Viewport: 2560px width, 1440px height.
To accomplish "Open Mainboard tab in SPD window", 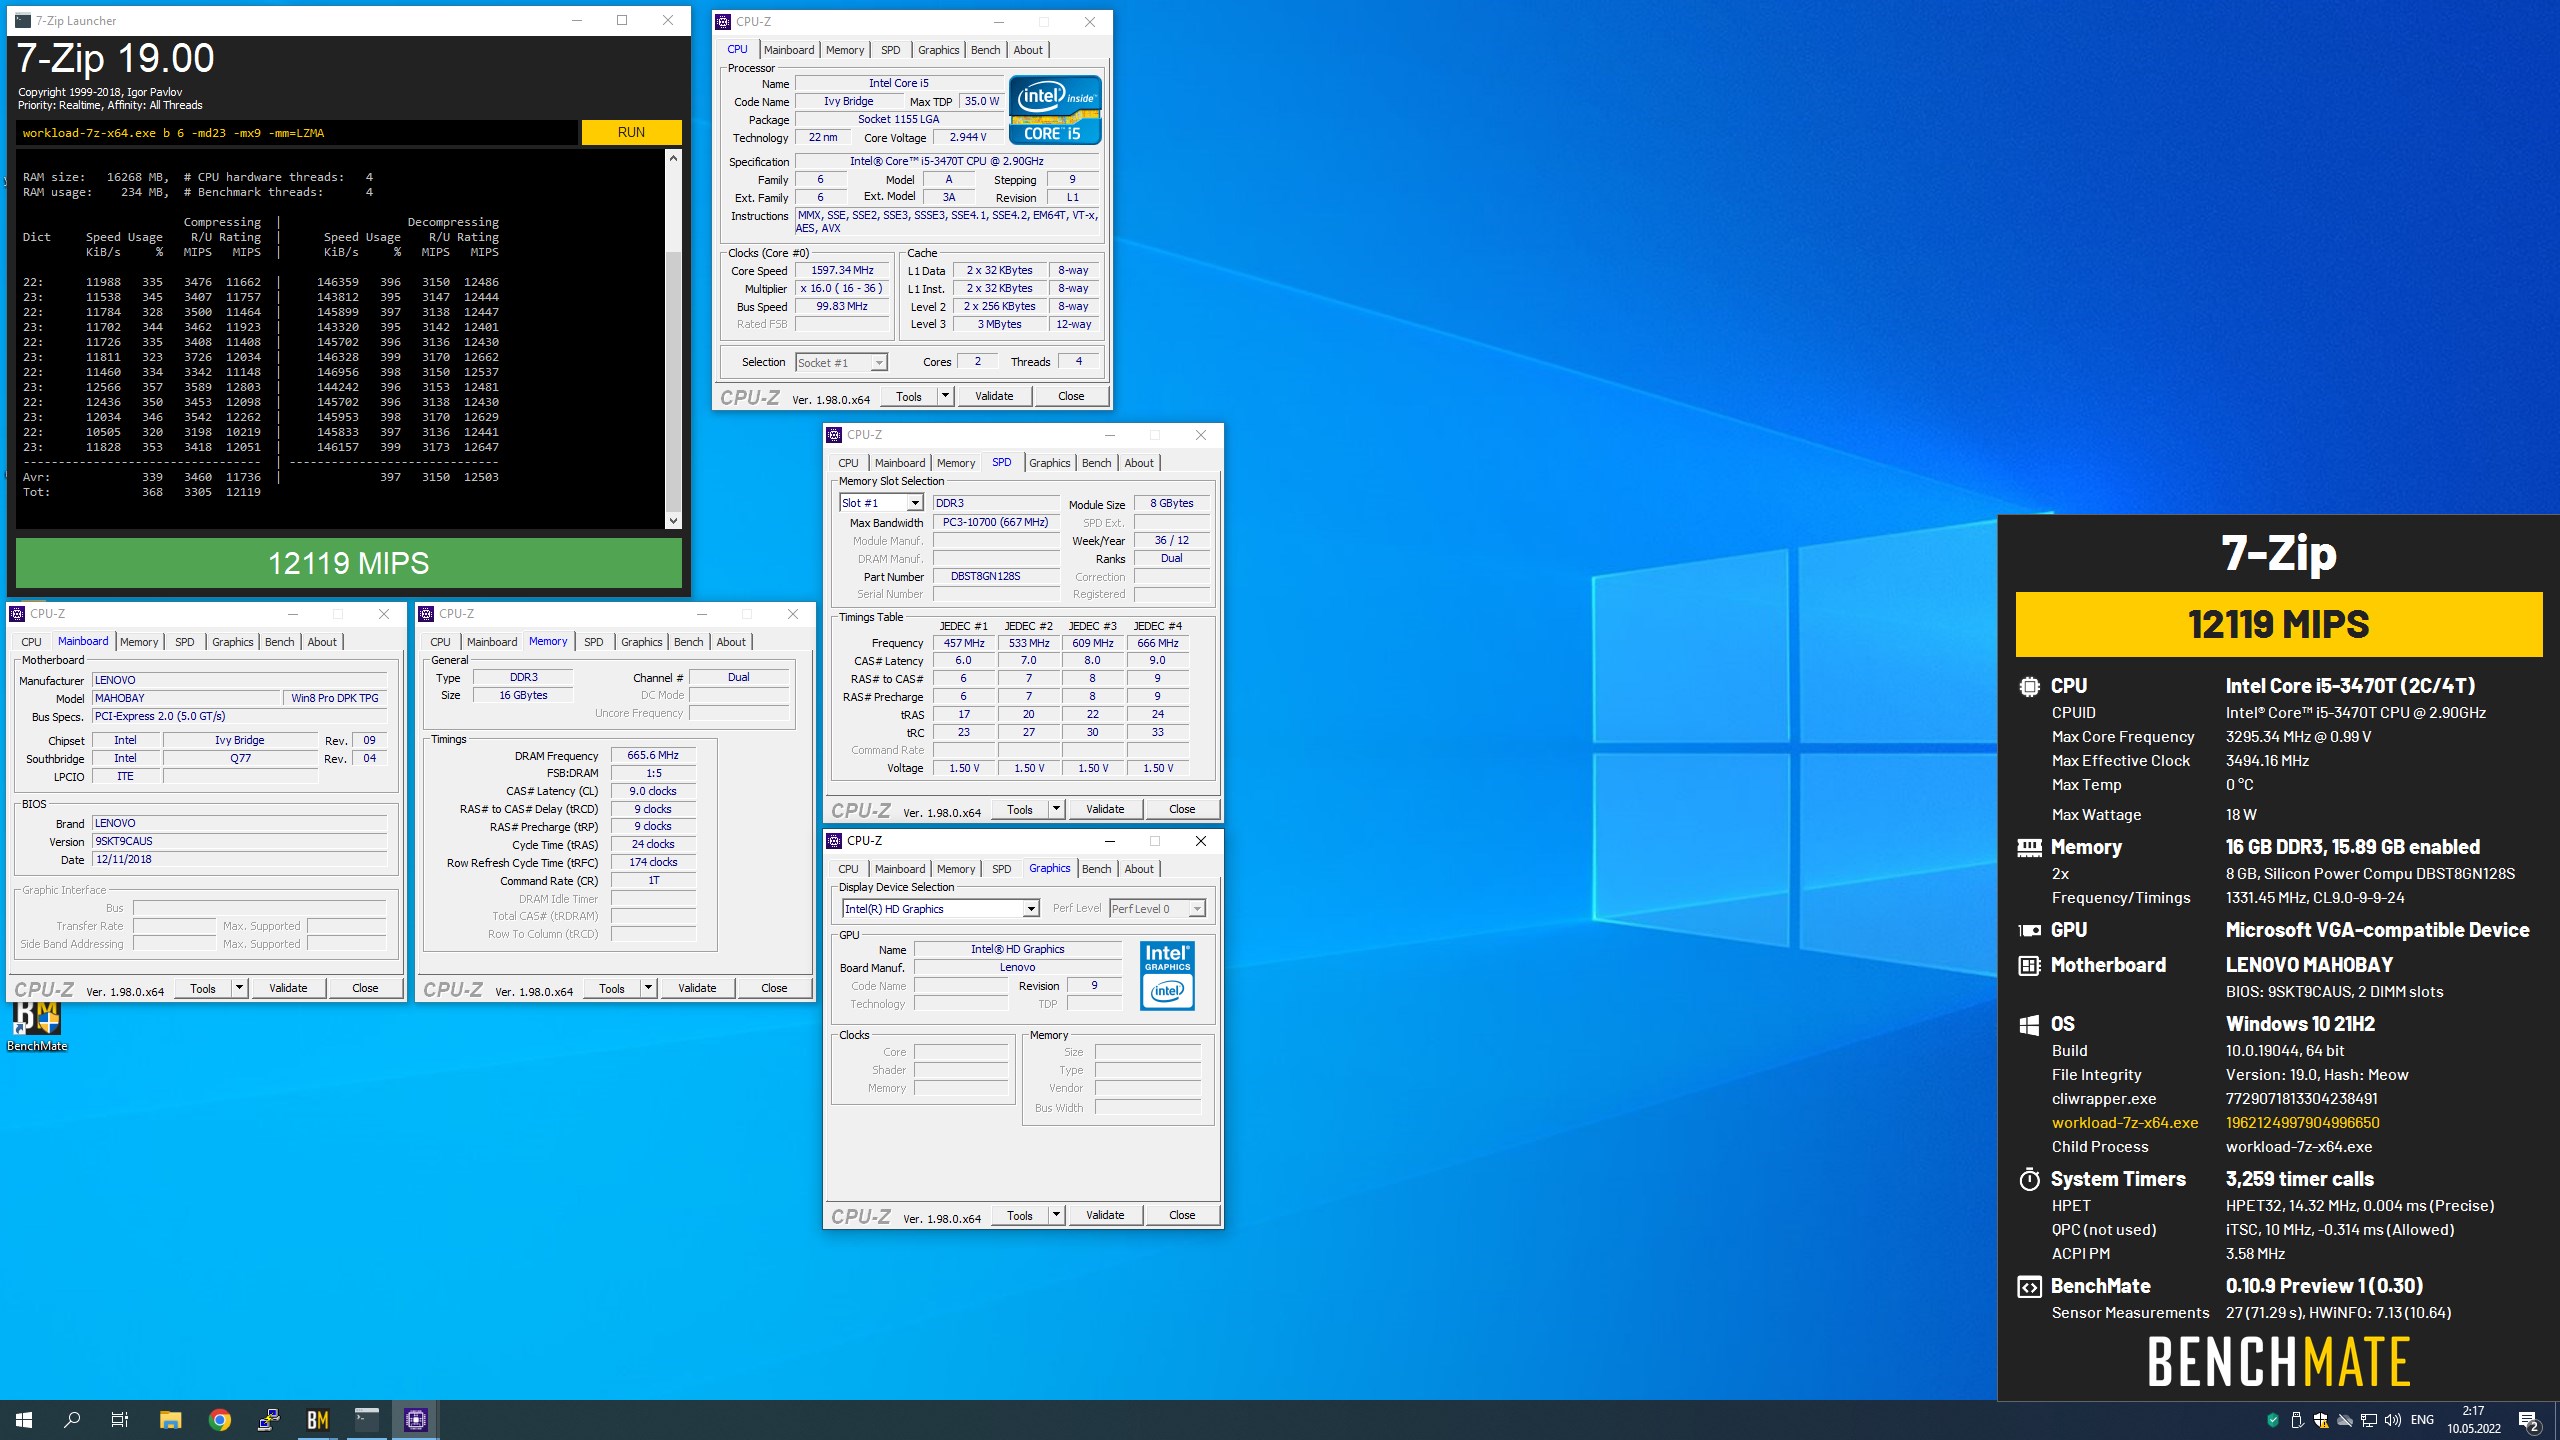I will coord(900,463).
